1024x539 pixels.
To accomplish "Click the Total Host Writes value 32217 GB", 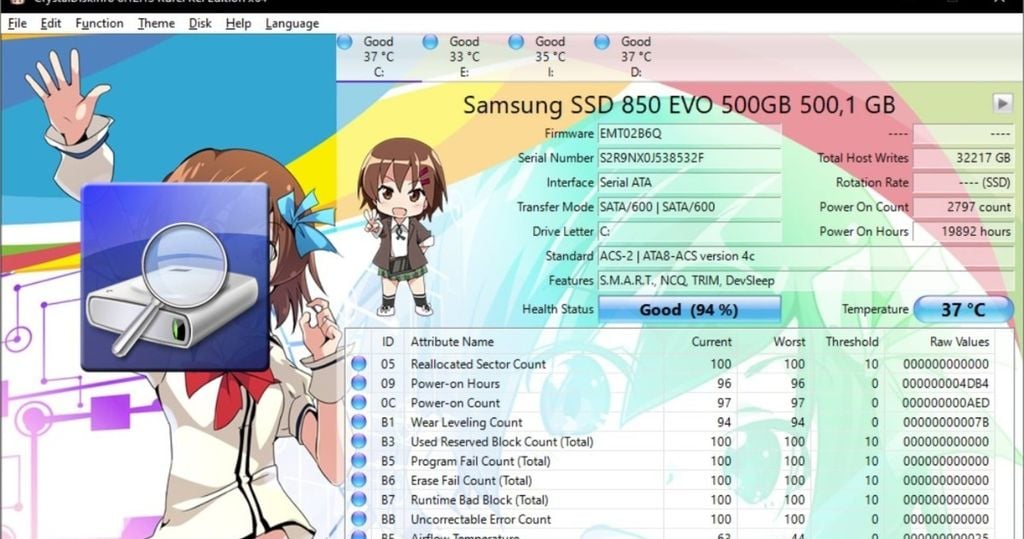I will 963,158.
